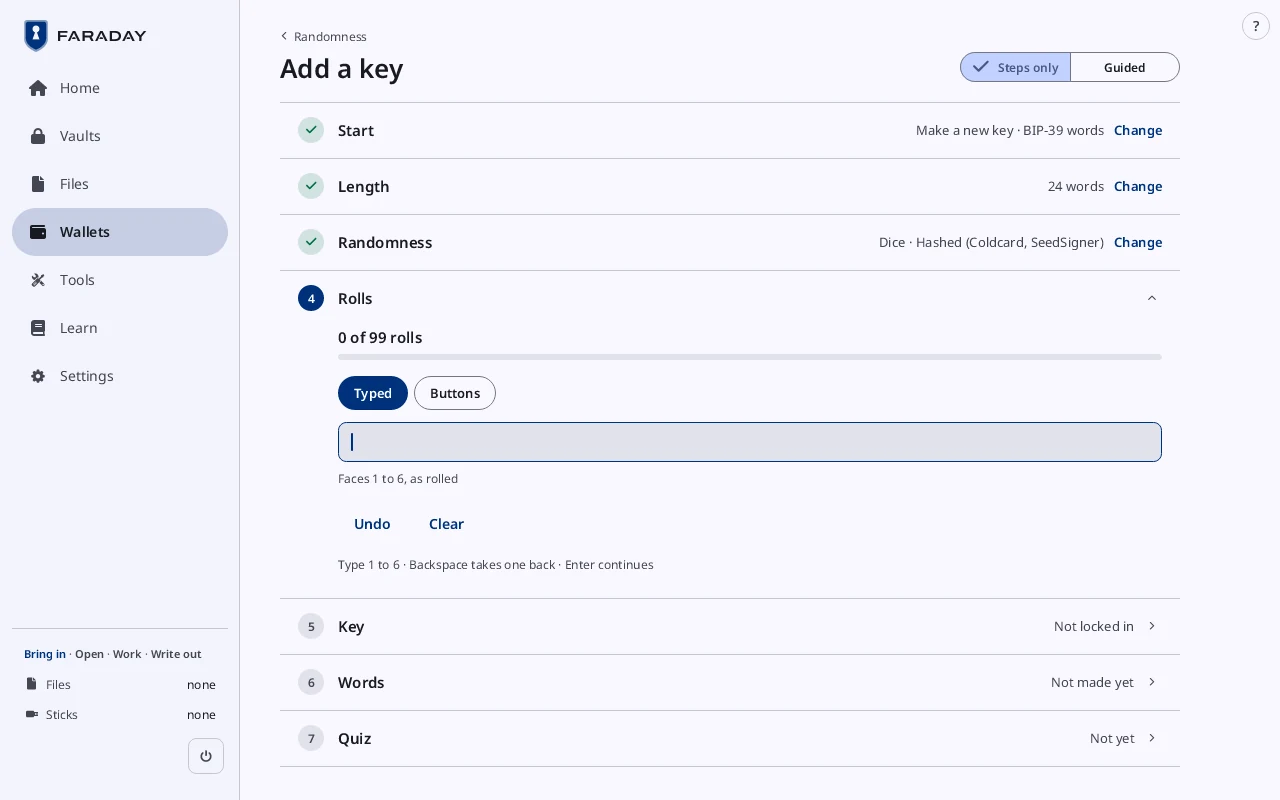
Task: Click the green checkmark beside Start
Action: (x=311, y=130)
